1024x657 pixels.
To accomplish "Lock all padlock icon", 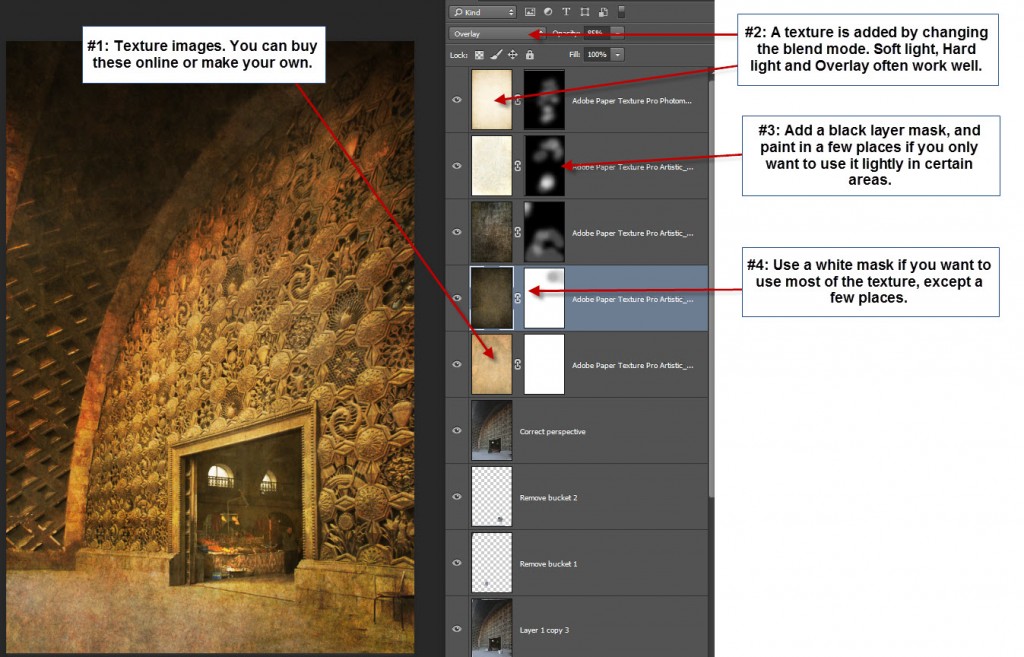I will [530, 55].
